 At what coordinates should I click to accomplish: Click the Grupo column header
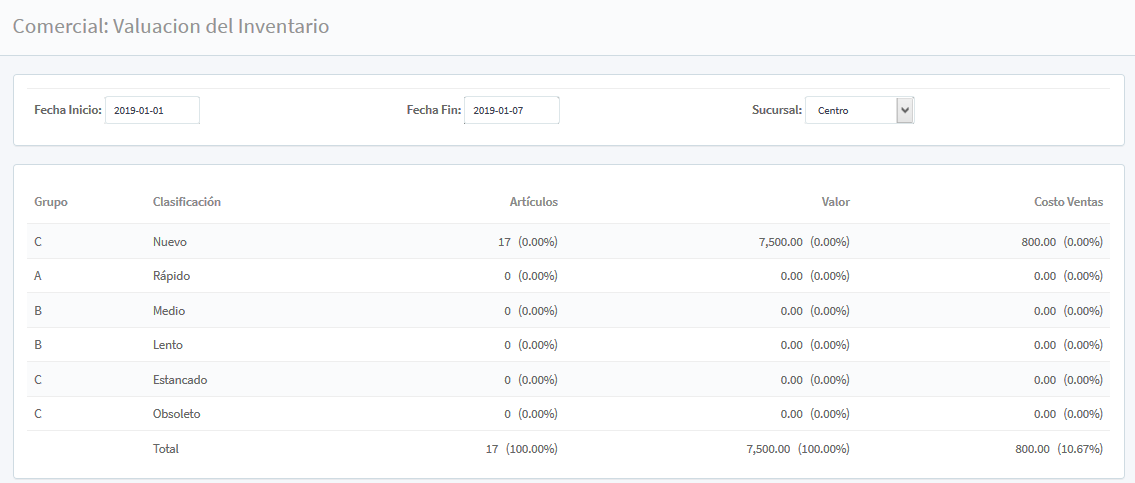point(51,202)
